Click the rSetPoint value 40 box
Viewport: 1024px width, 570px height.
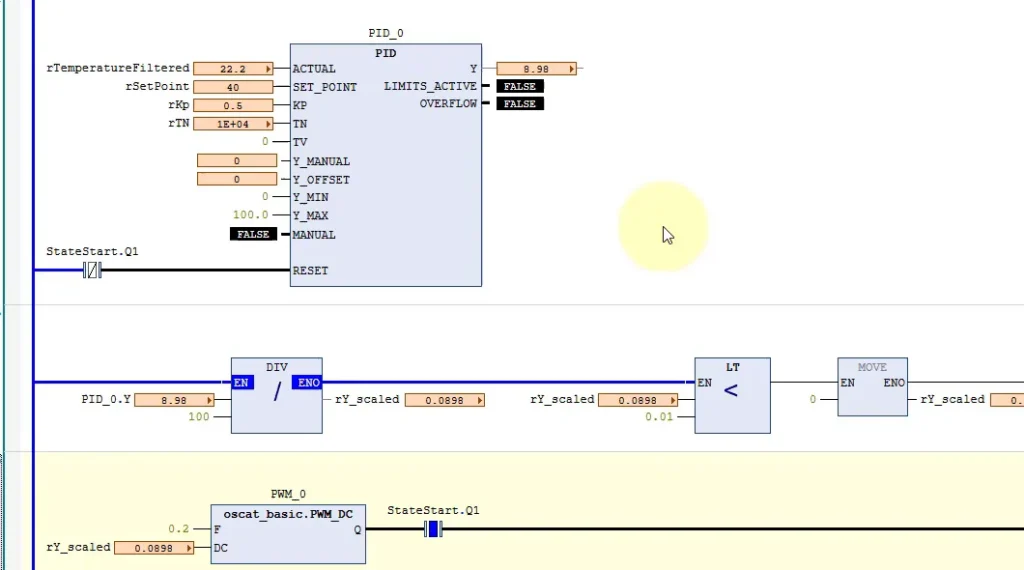[x=233, y=87]
